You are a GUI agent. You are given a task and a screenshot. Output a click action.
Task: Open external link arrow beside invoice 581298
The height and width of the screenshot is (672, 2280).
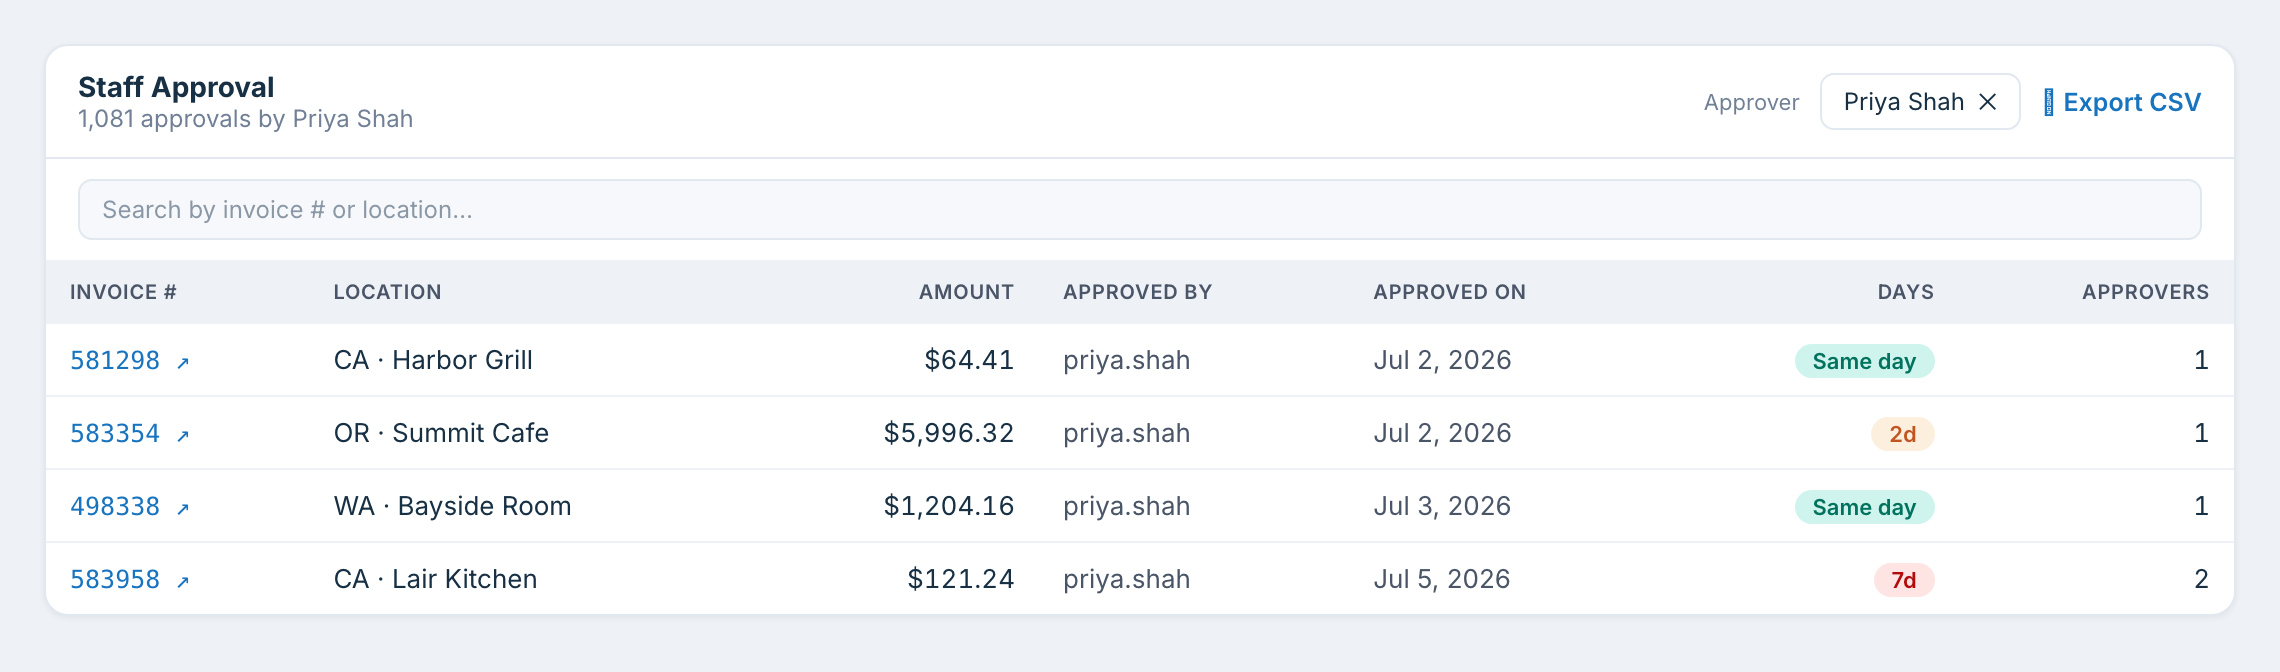[x=183, y=363]
